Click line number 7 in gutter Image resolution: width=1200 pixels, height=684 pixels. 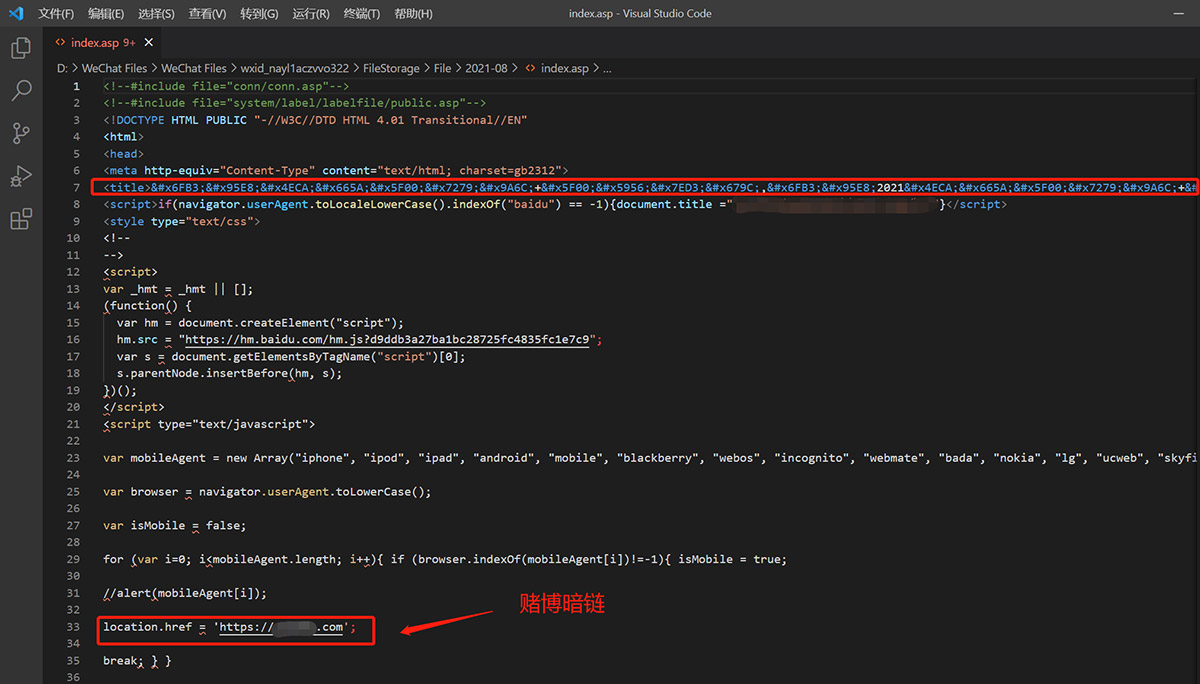point(76,188)
